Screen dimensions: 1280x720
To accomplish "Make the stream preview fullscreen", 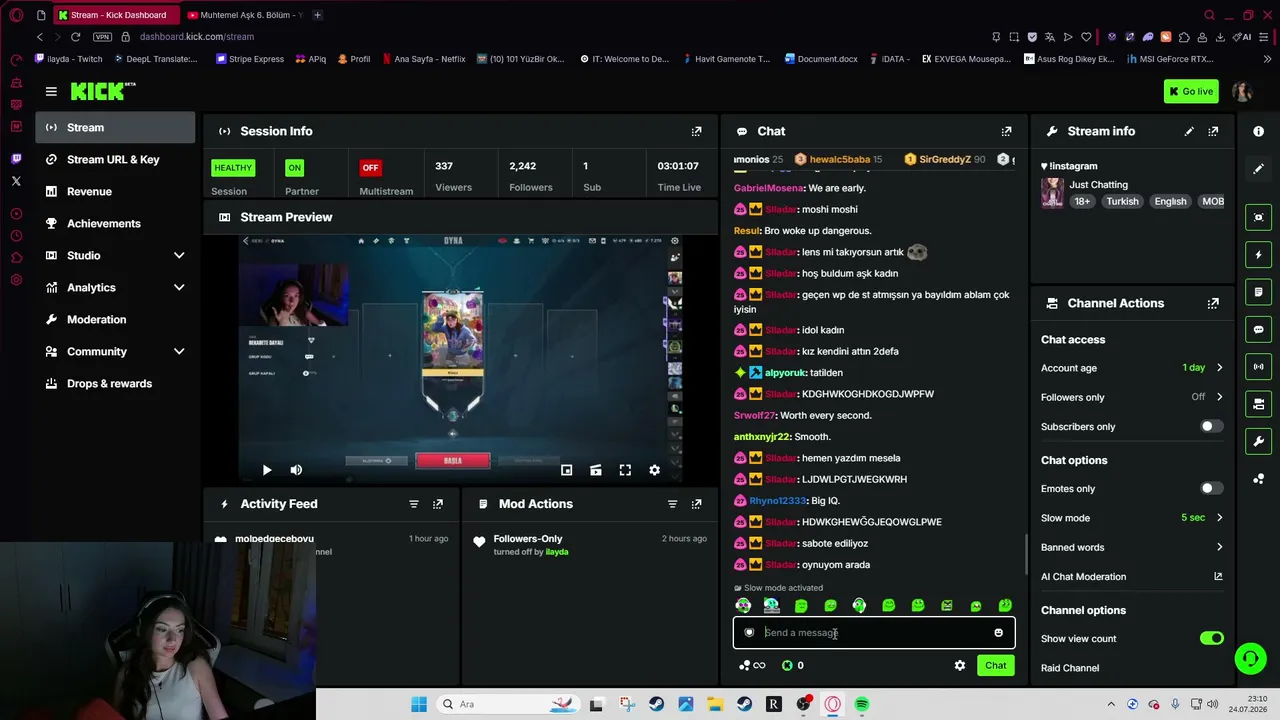I will pyautogui.click(x=625, y=470).
